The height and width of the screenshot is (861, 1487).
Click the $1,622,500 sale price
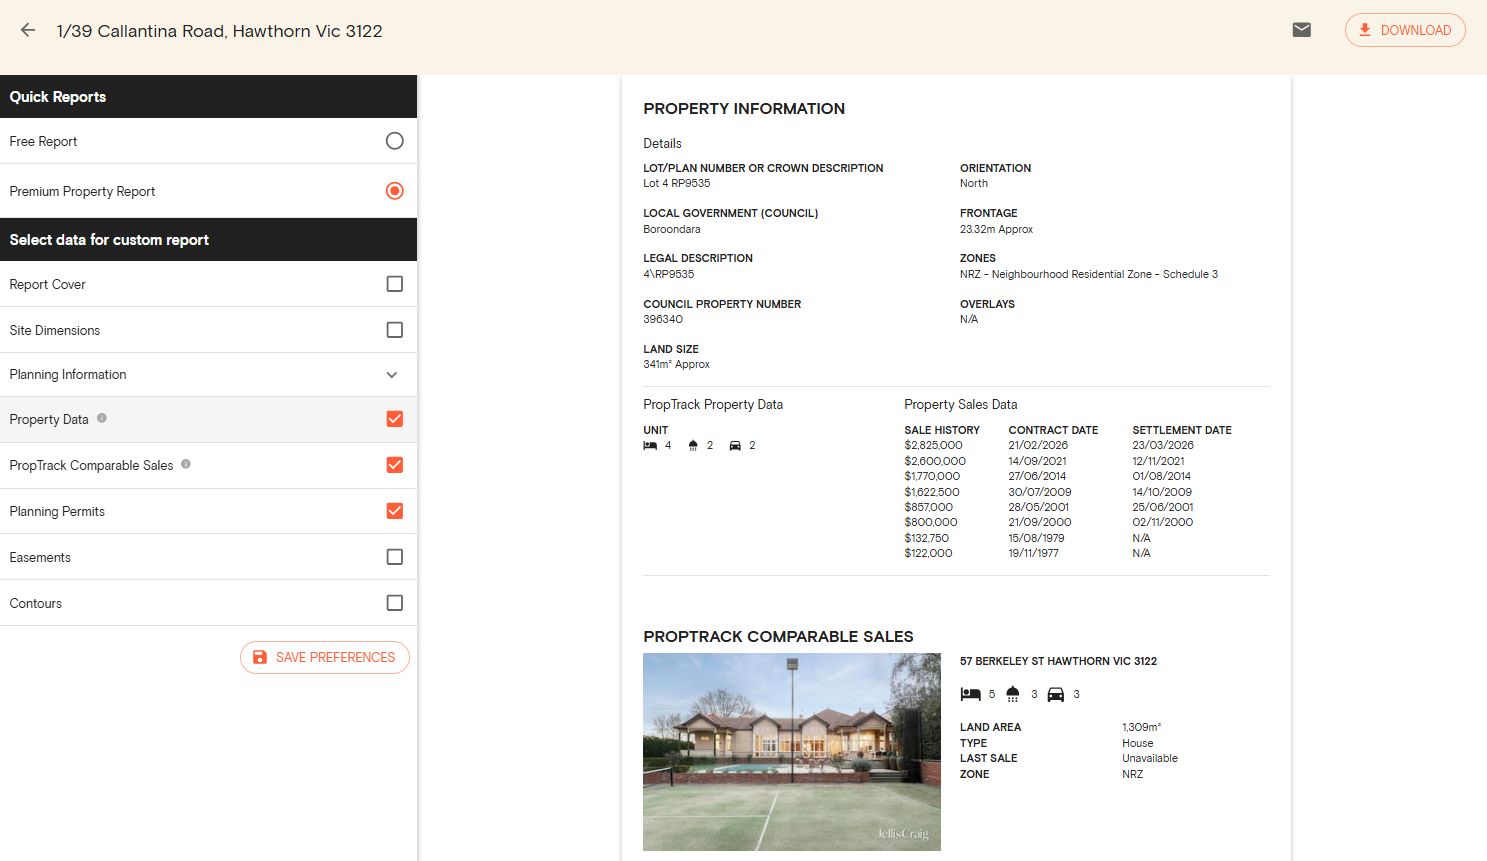tap(932, 492)
